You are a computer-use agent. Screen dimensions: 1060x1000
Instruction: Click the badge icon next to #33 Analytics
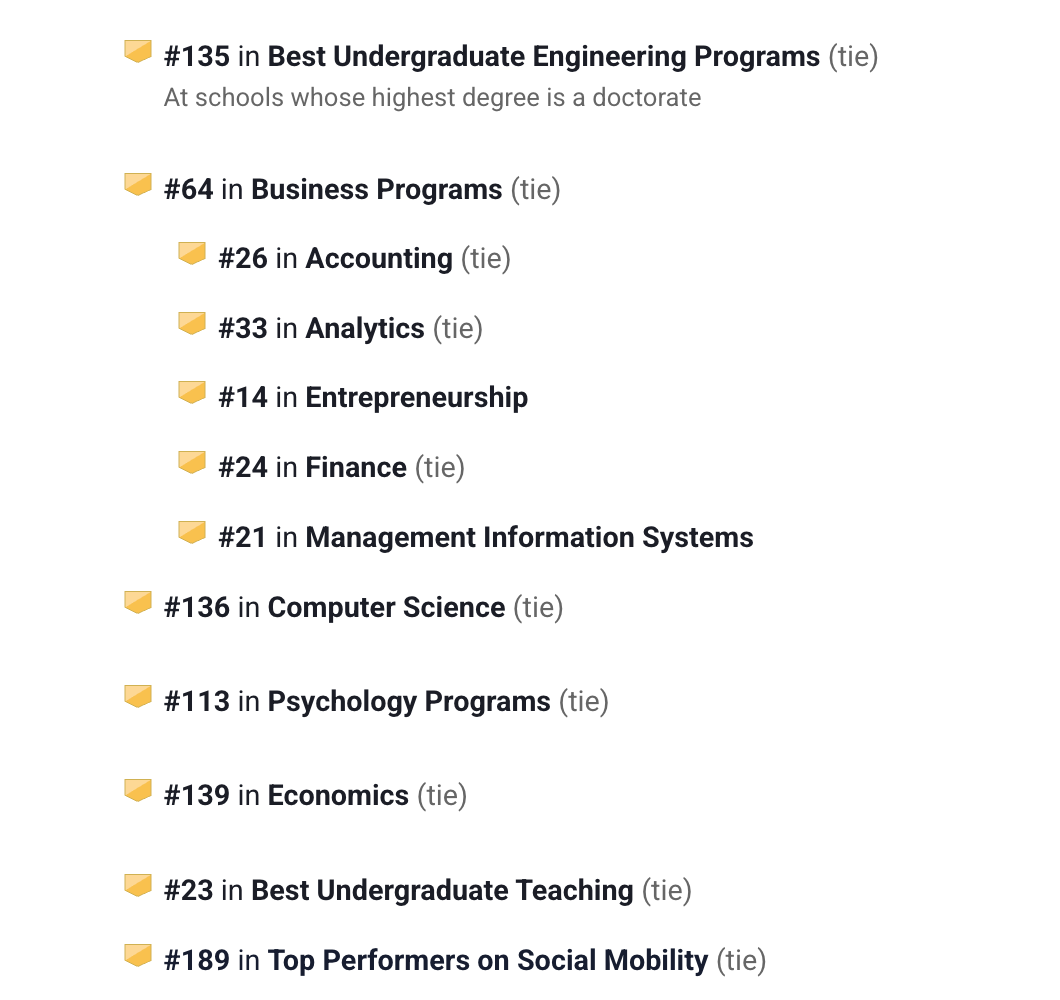click(x=192, y=324)
